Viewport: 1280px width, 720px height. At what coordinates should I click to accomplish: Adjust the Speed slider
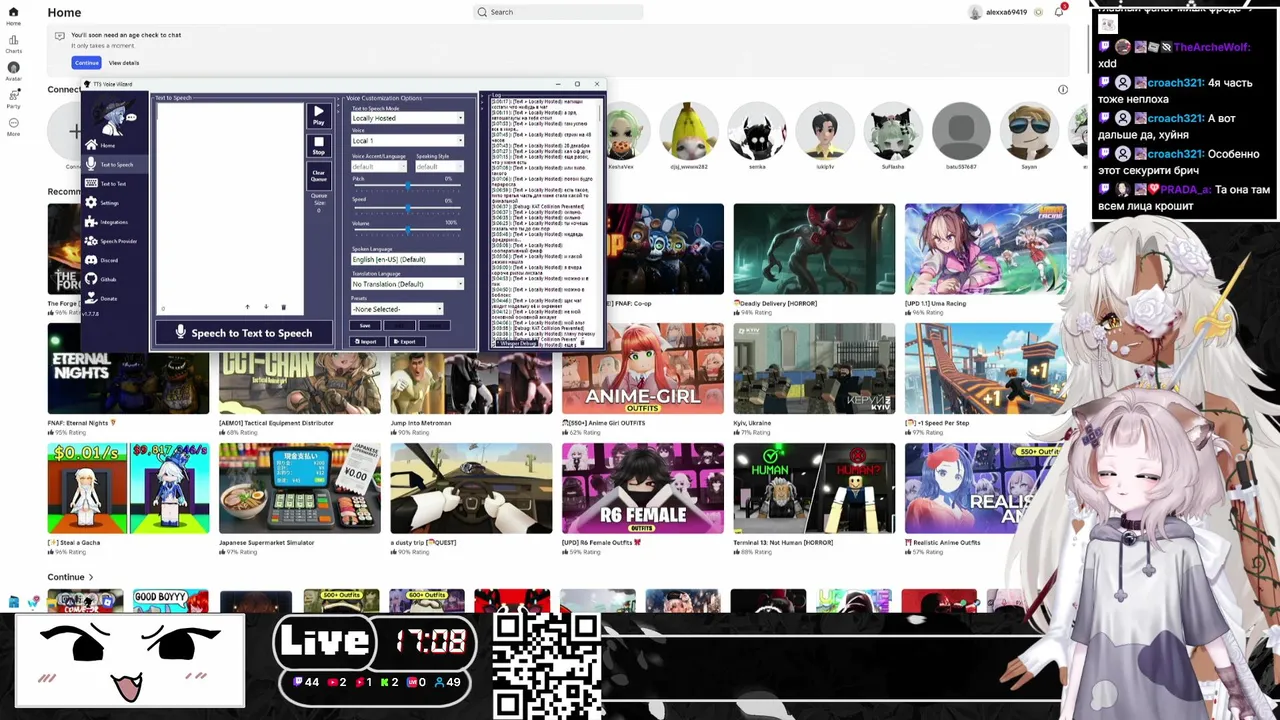[407, 208]
